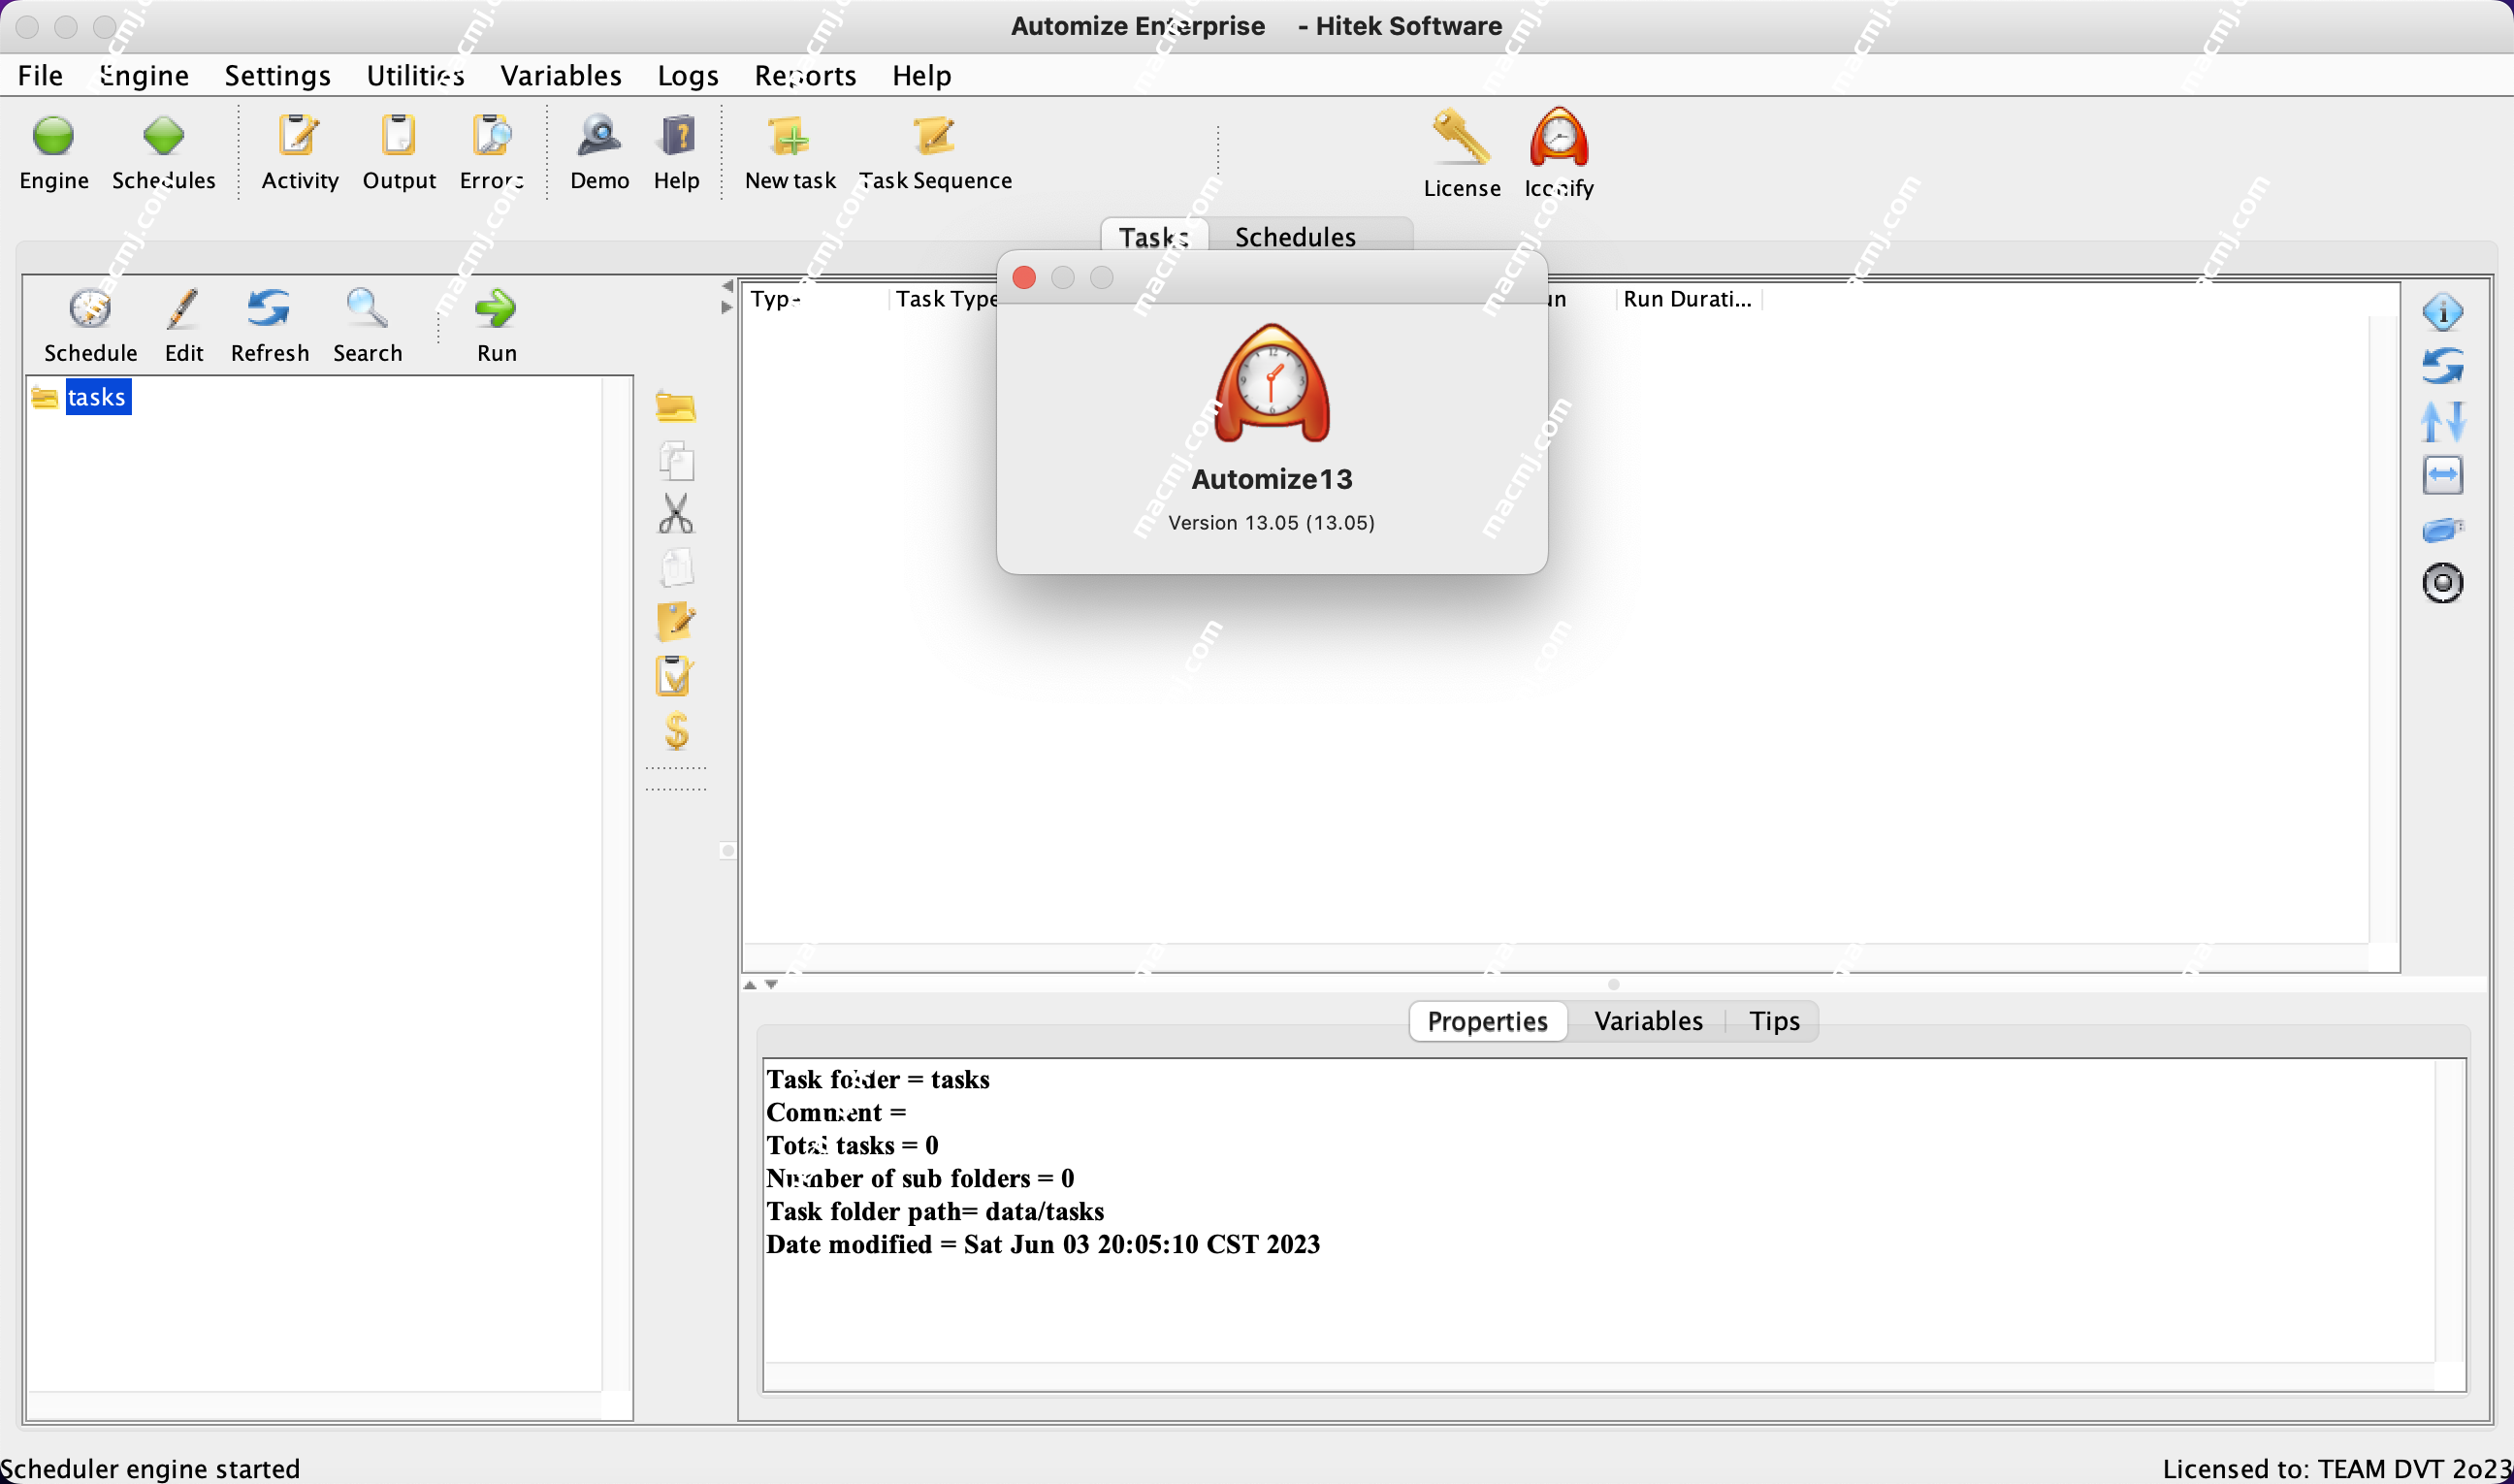Open the Utilities menu

(415, 75)
